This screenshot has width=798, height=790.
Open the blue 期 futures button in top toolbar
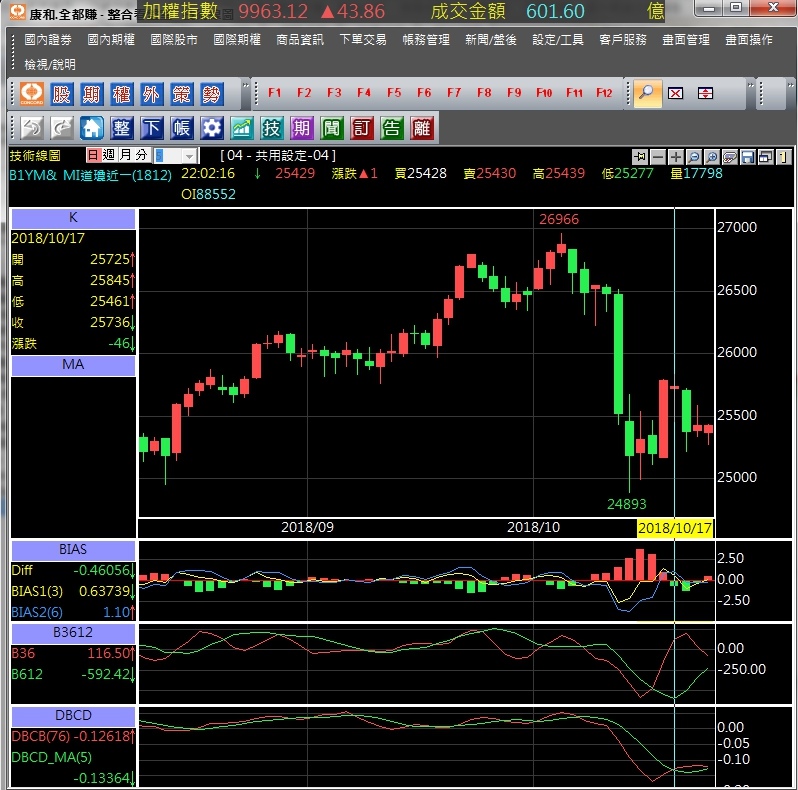(x=92, y=94)
